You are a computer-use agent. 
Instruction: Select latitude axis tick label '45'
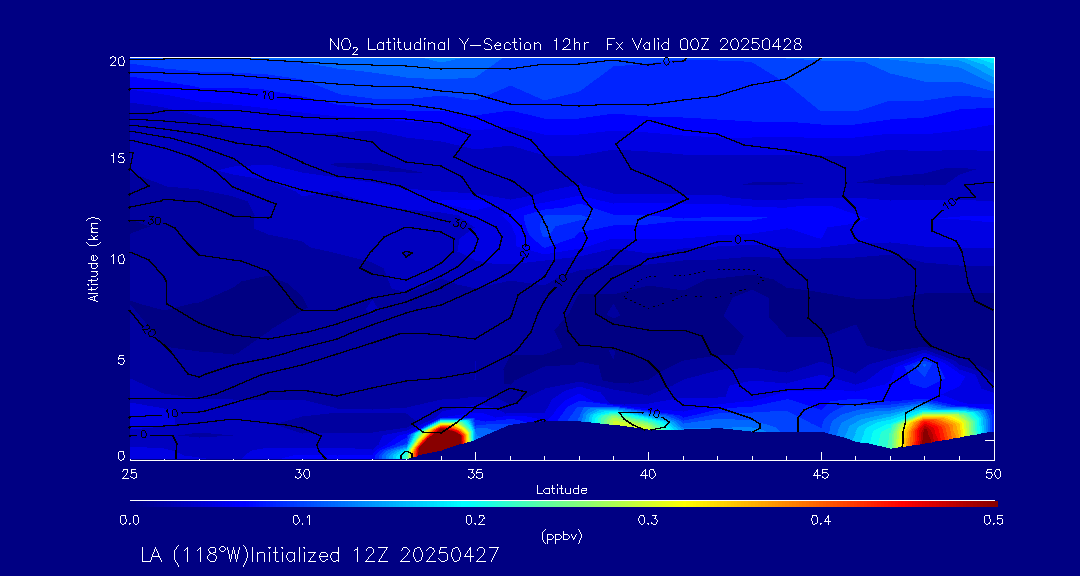tap(821, 474)
